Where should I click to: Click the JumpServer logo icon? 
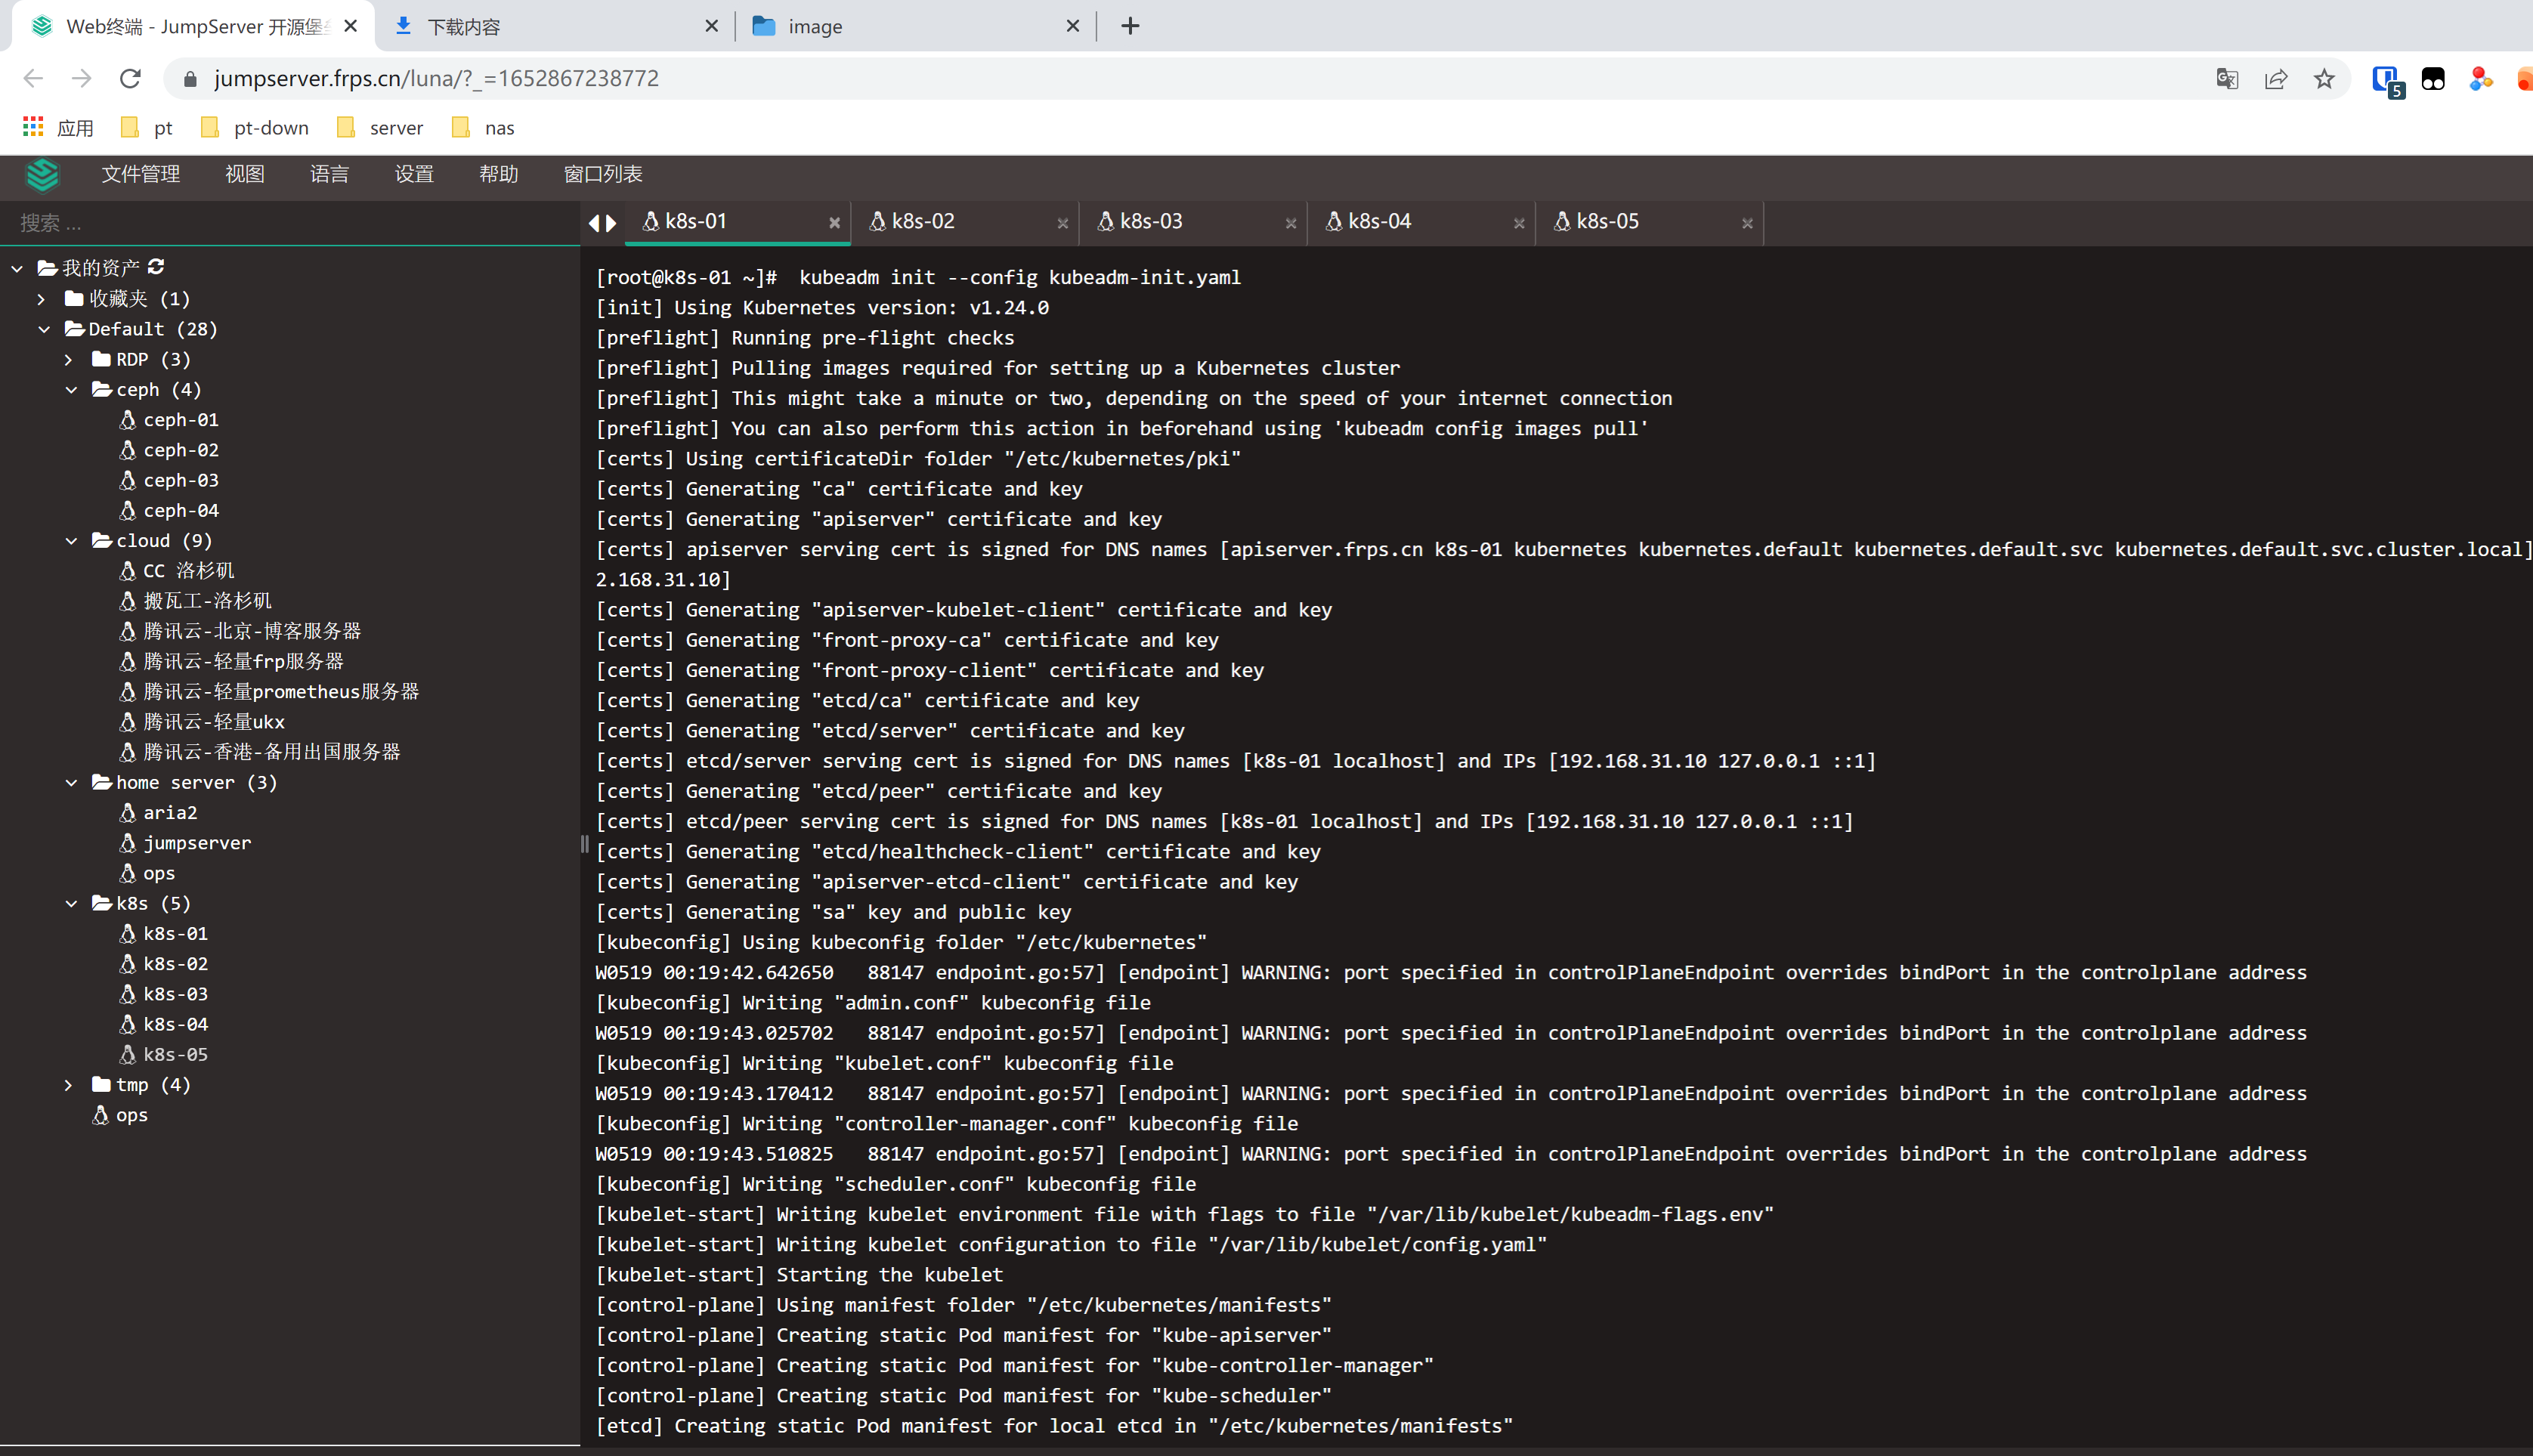42,175
